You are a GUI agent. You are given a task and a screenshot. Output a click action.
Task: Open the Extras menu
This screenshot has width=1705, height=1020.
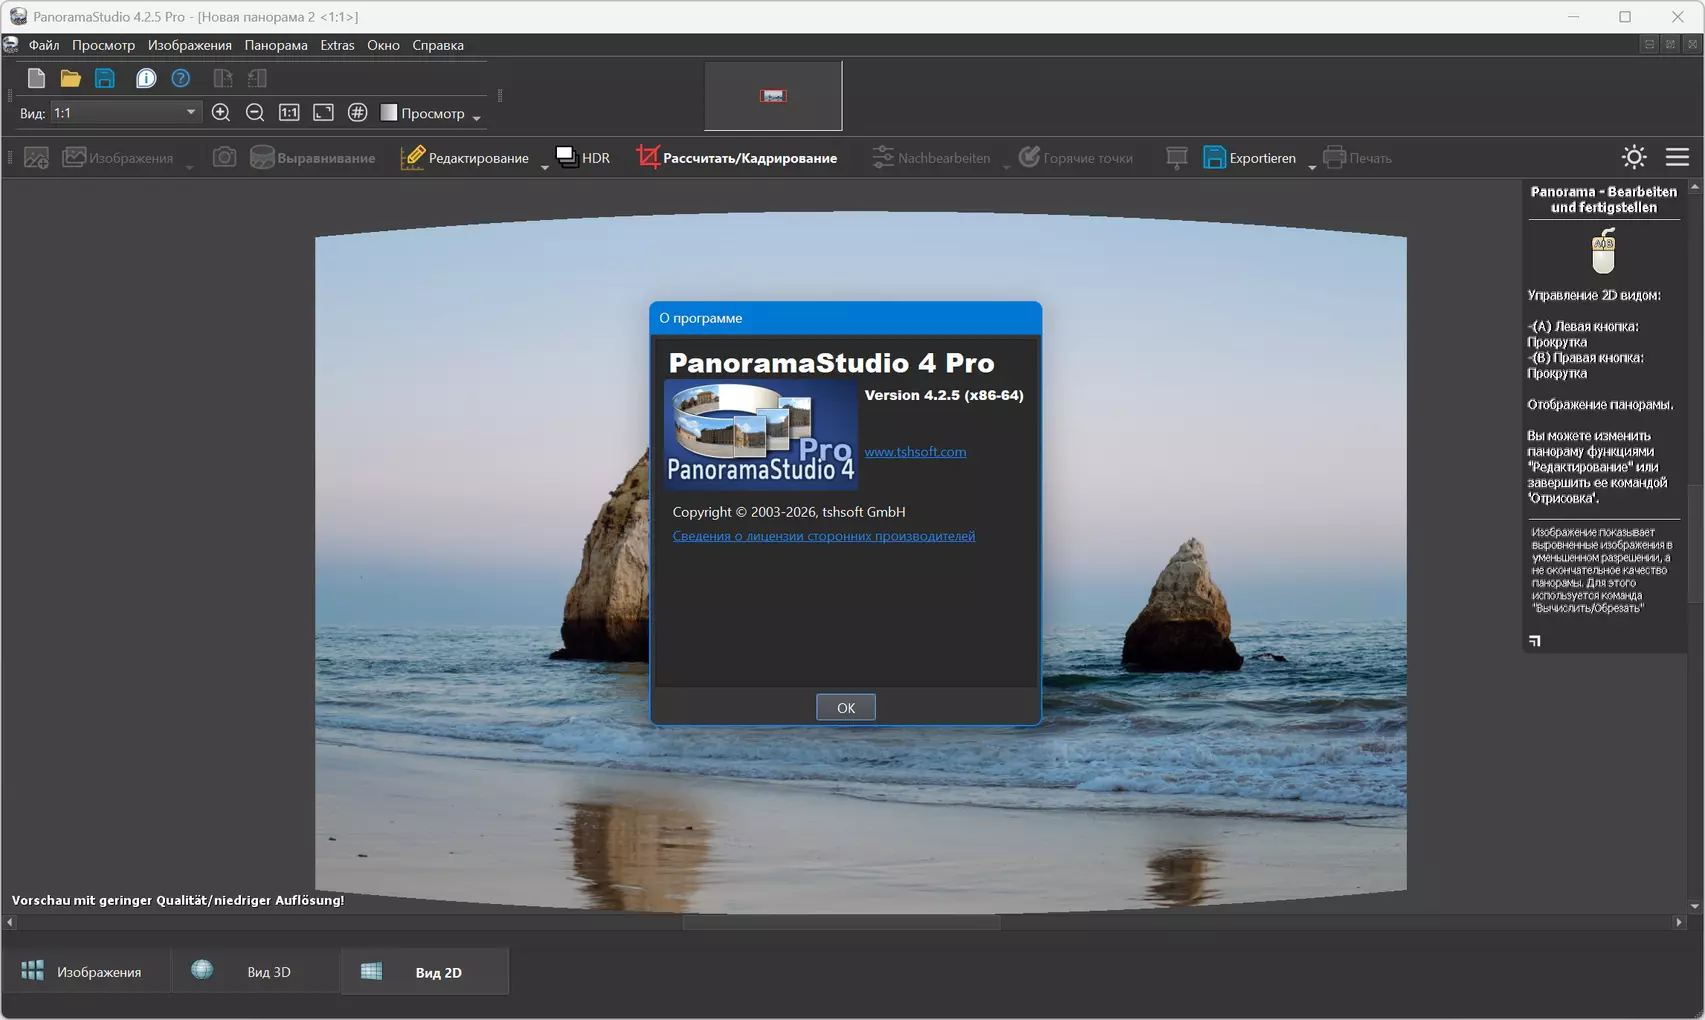pyautogui.click(x=337, y=45)
